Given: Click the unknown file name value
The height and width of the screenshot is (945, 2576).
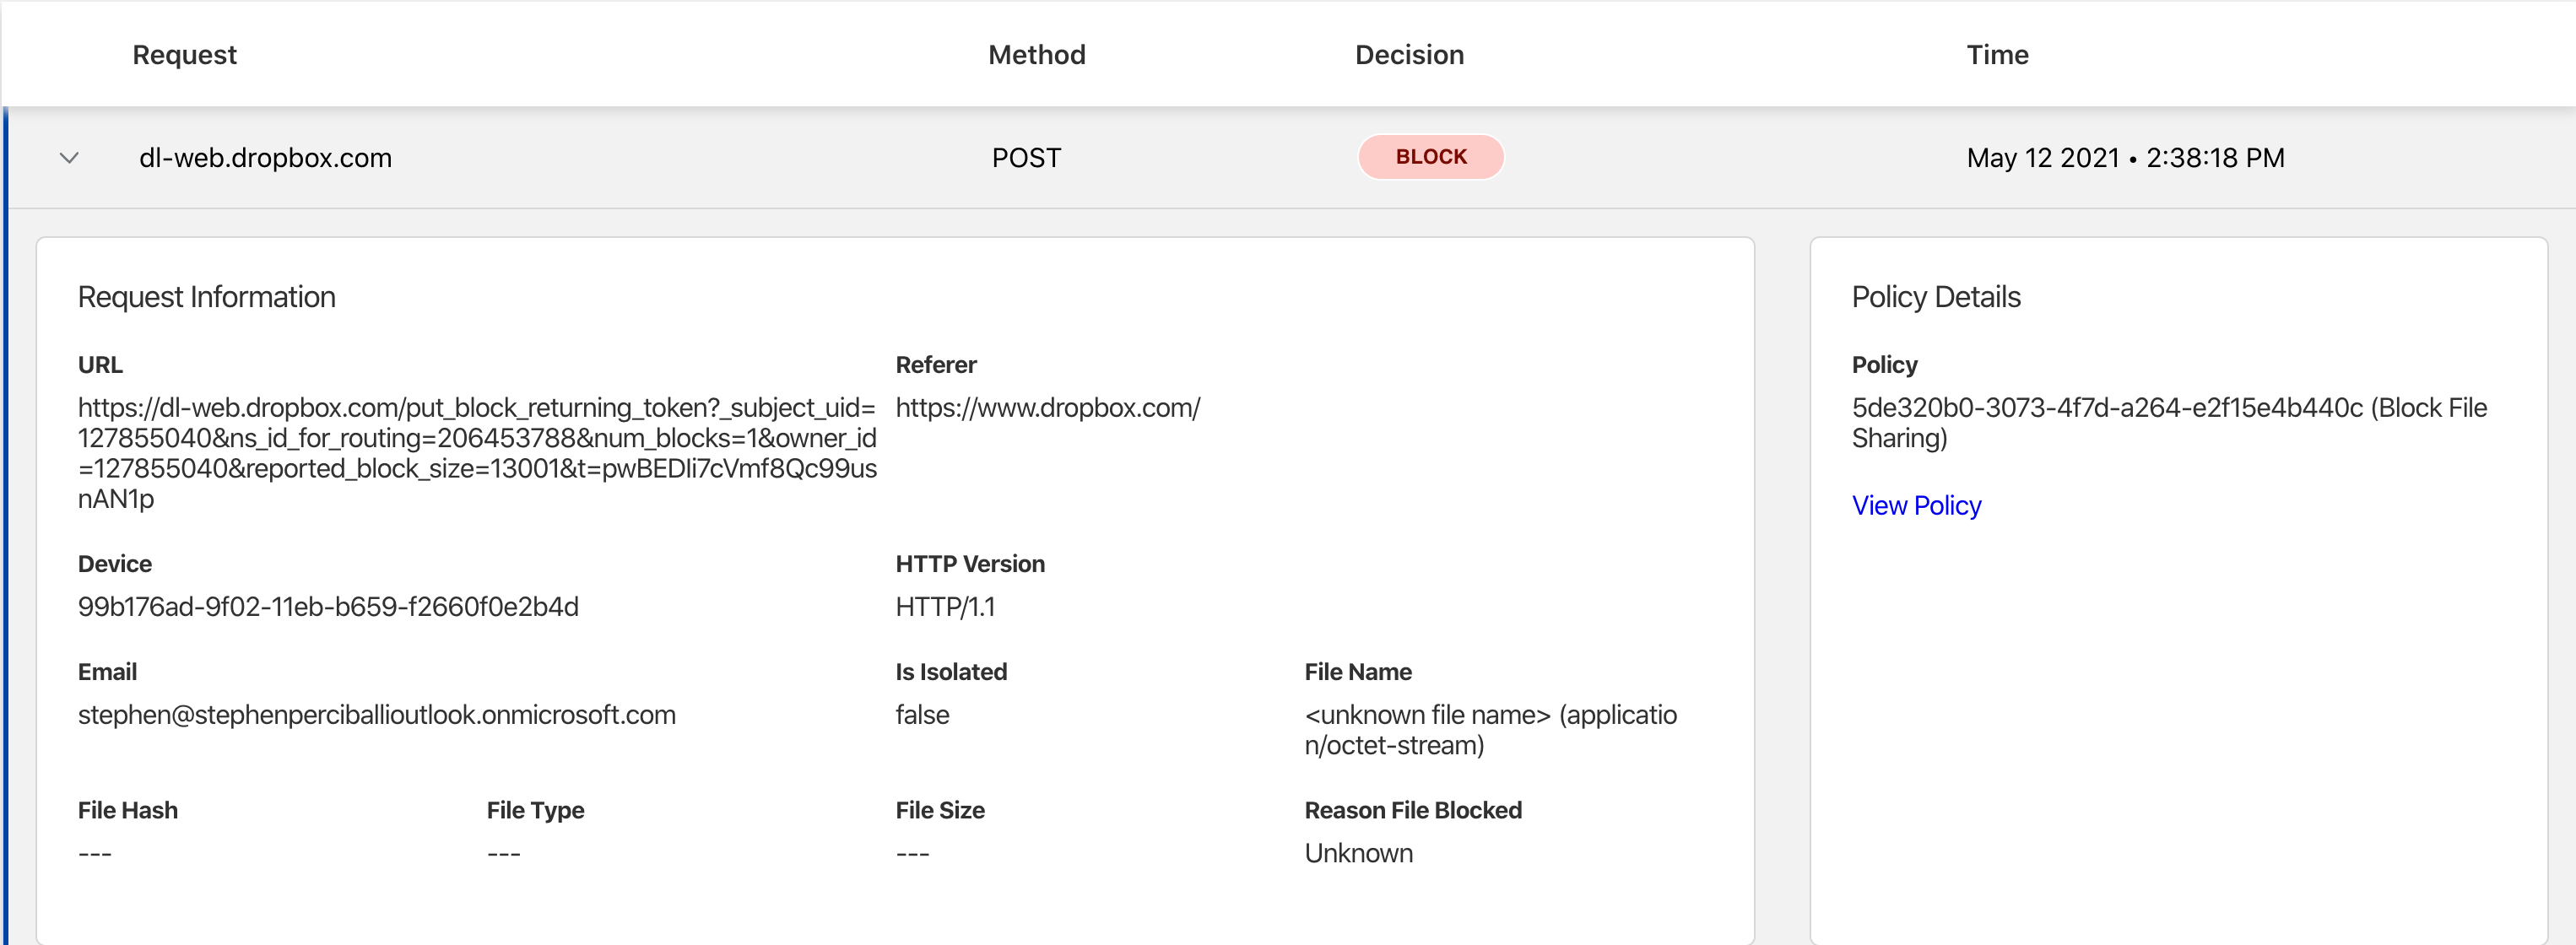Looking at the screenshot, I should coord(1489,729).
